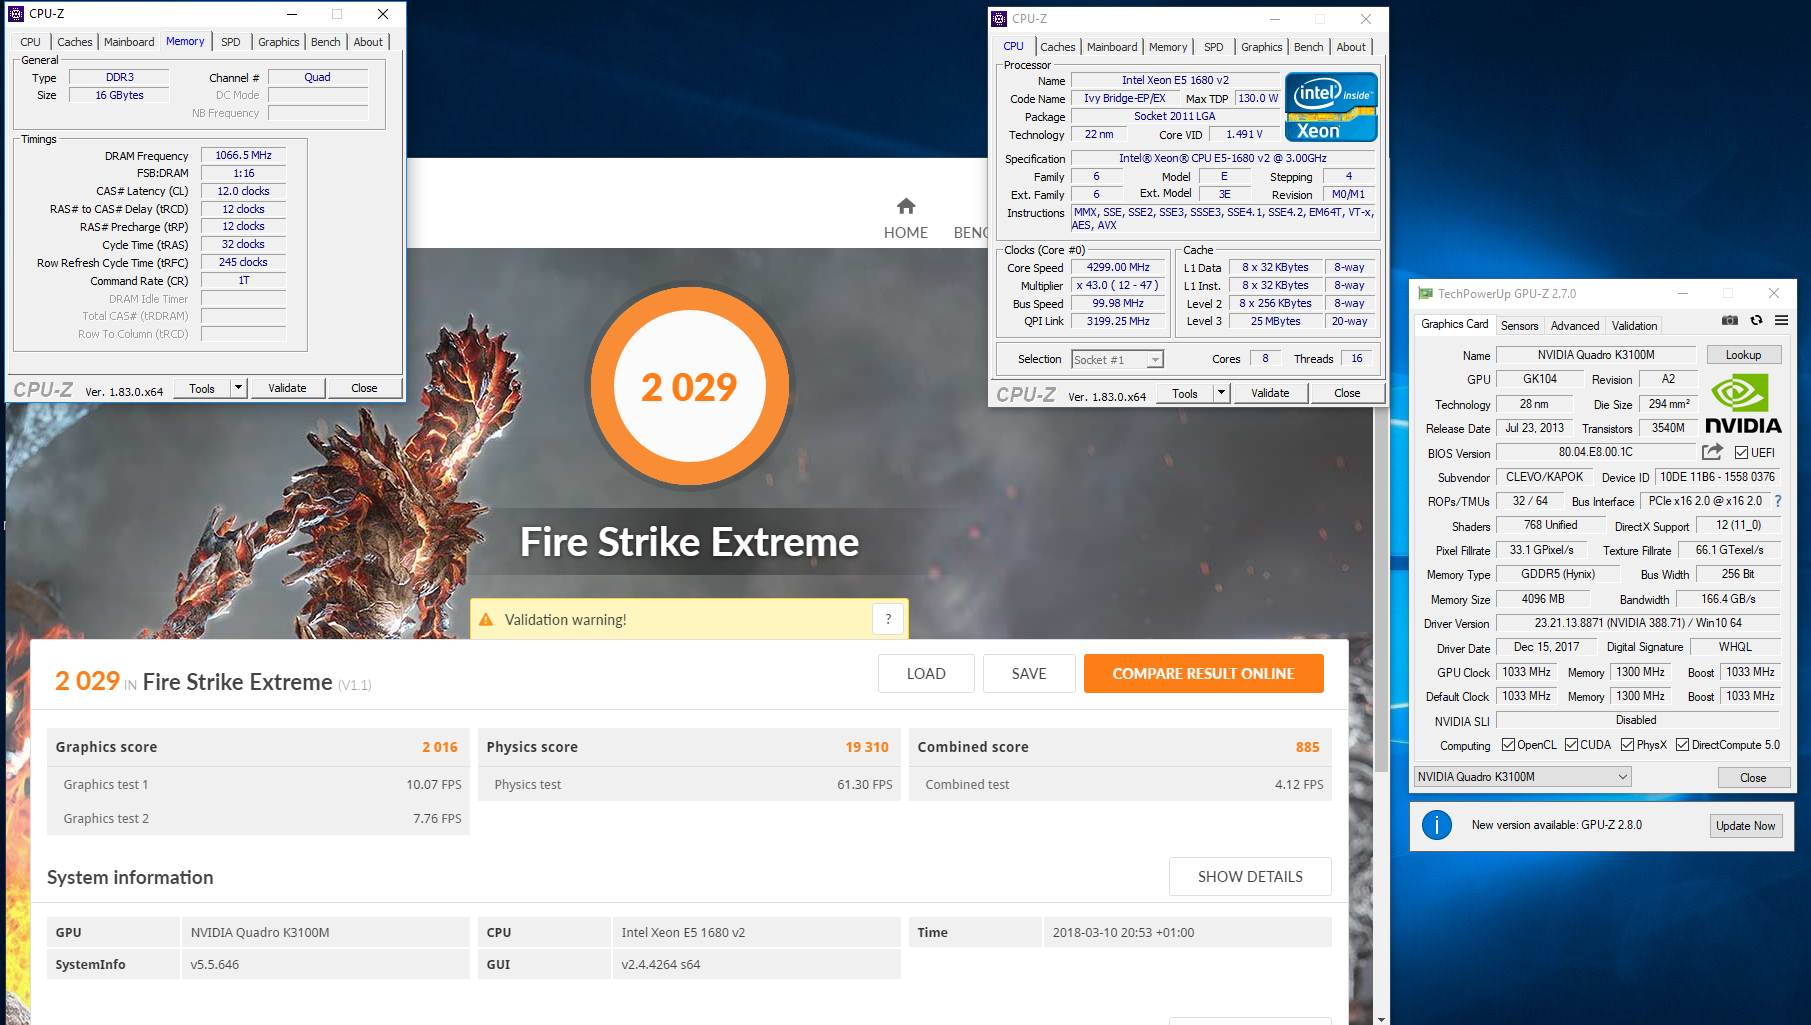
Task: Open the Tools dropdown arrow in CPU tab window
Action: coord(1221,393)
